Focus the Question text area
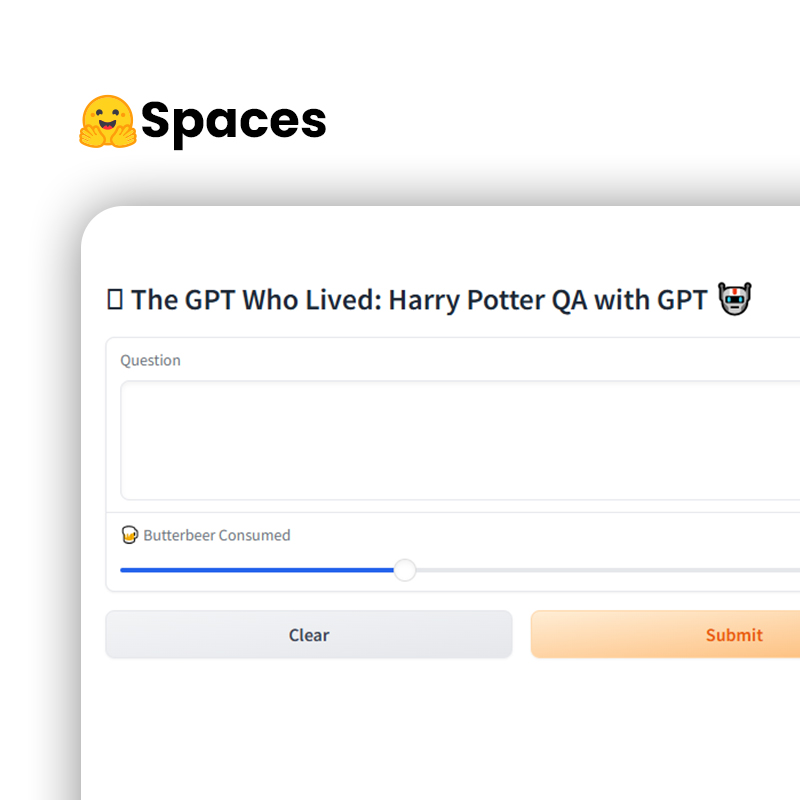Screen dimensions: 800x800 (x=460, y=440)
